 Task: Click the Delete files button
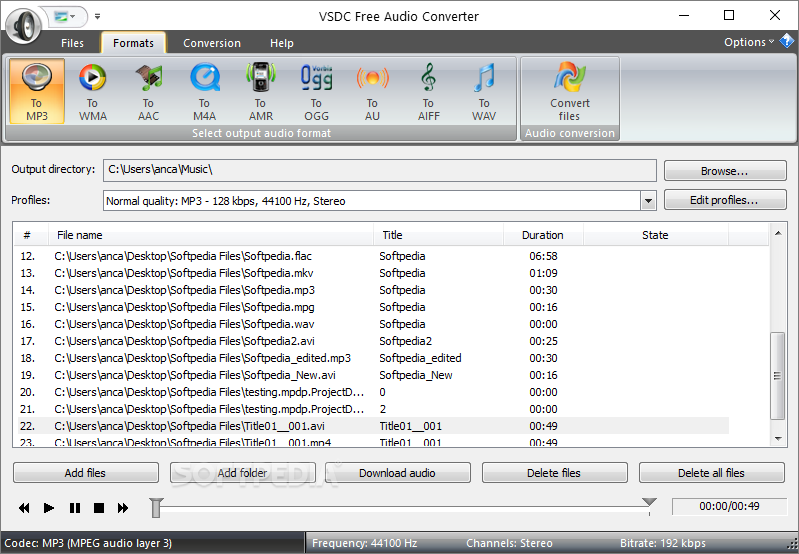[x=554, y=473]
